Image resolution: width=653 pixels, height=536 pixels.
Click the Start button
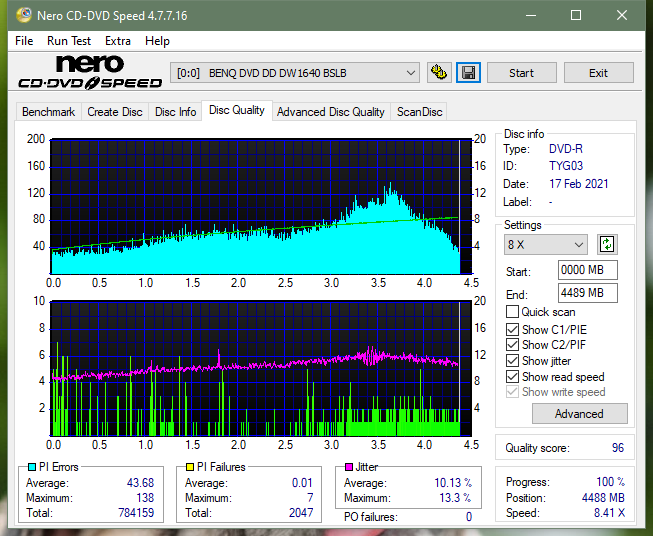point(521,73)
